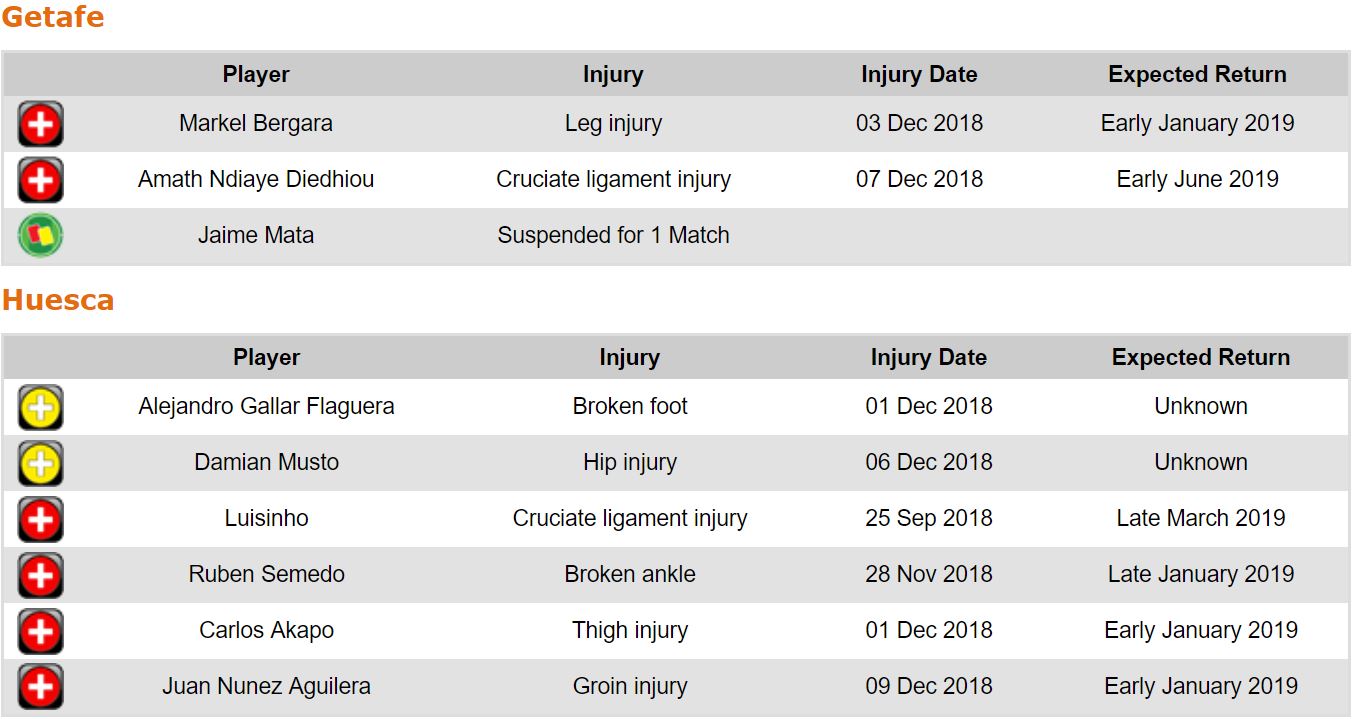The height and width of the screenshot is (719, 1352).
Task: Click the red injury icon beside Carlos Akapo
Action: point(40,632)
